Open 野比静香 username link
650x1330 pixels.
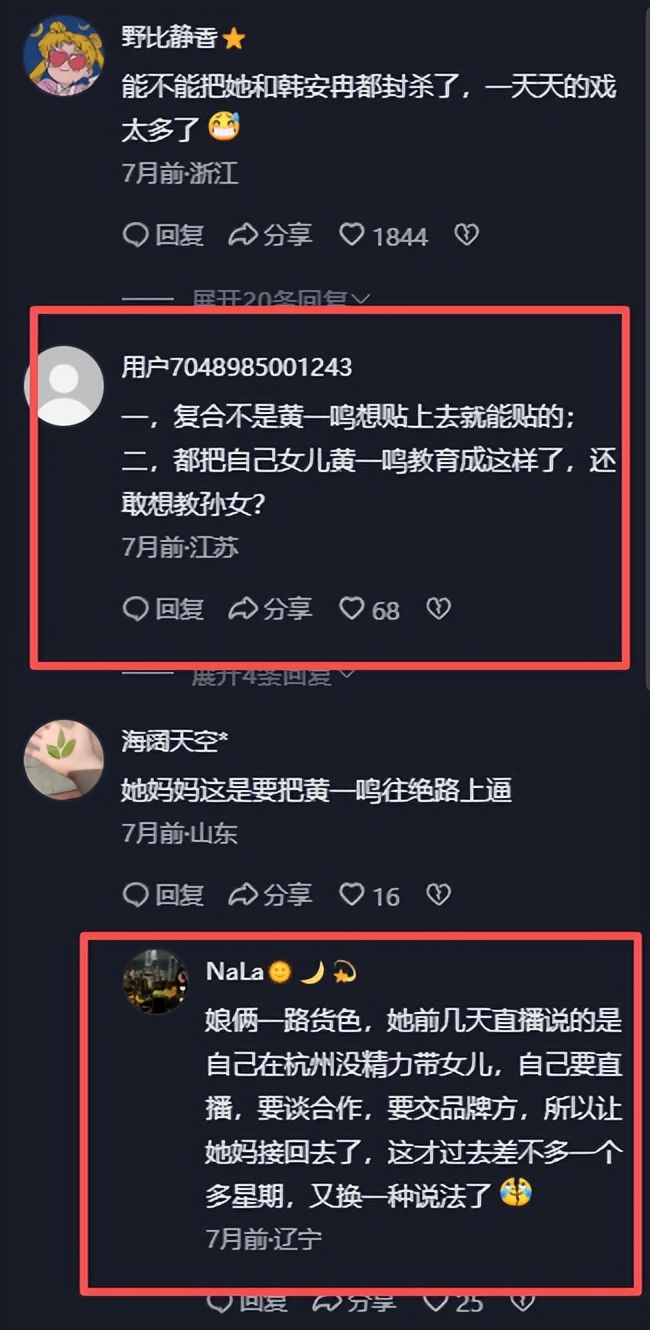click(168, 38)
